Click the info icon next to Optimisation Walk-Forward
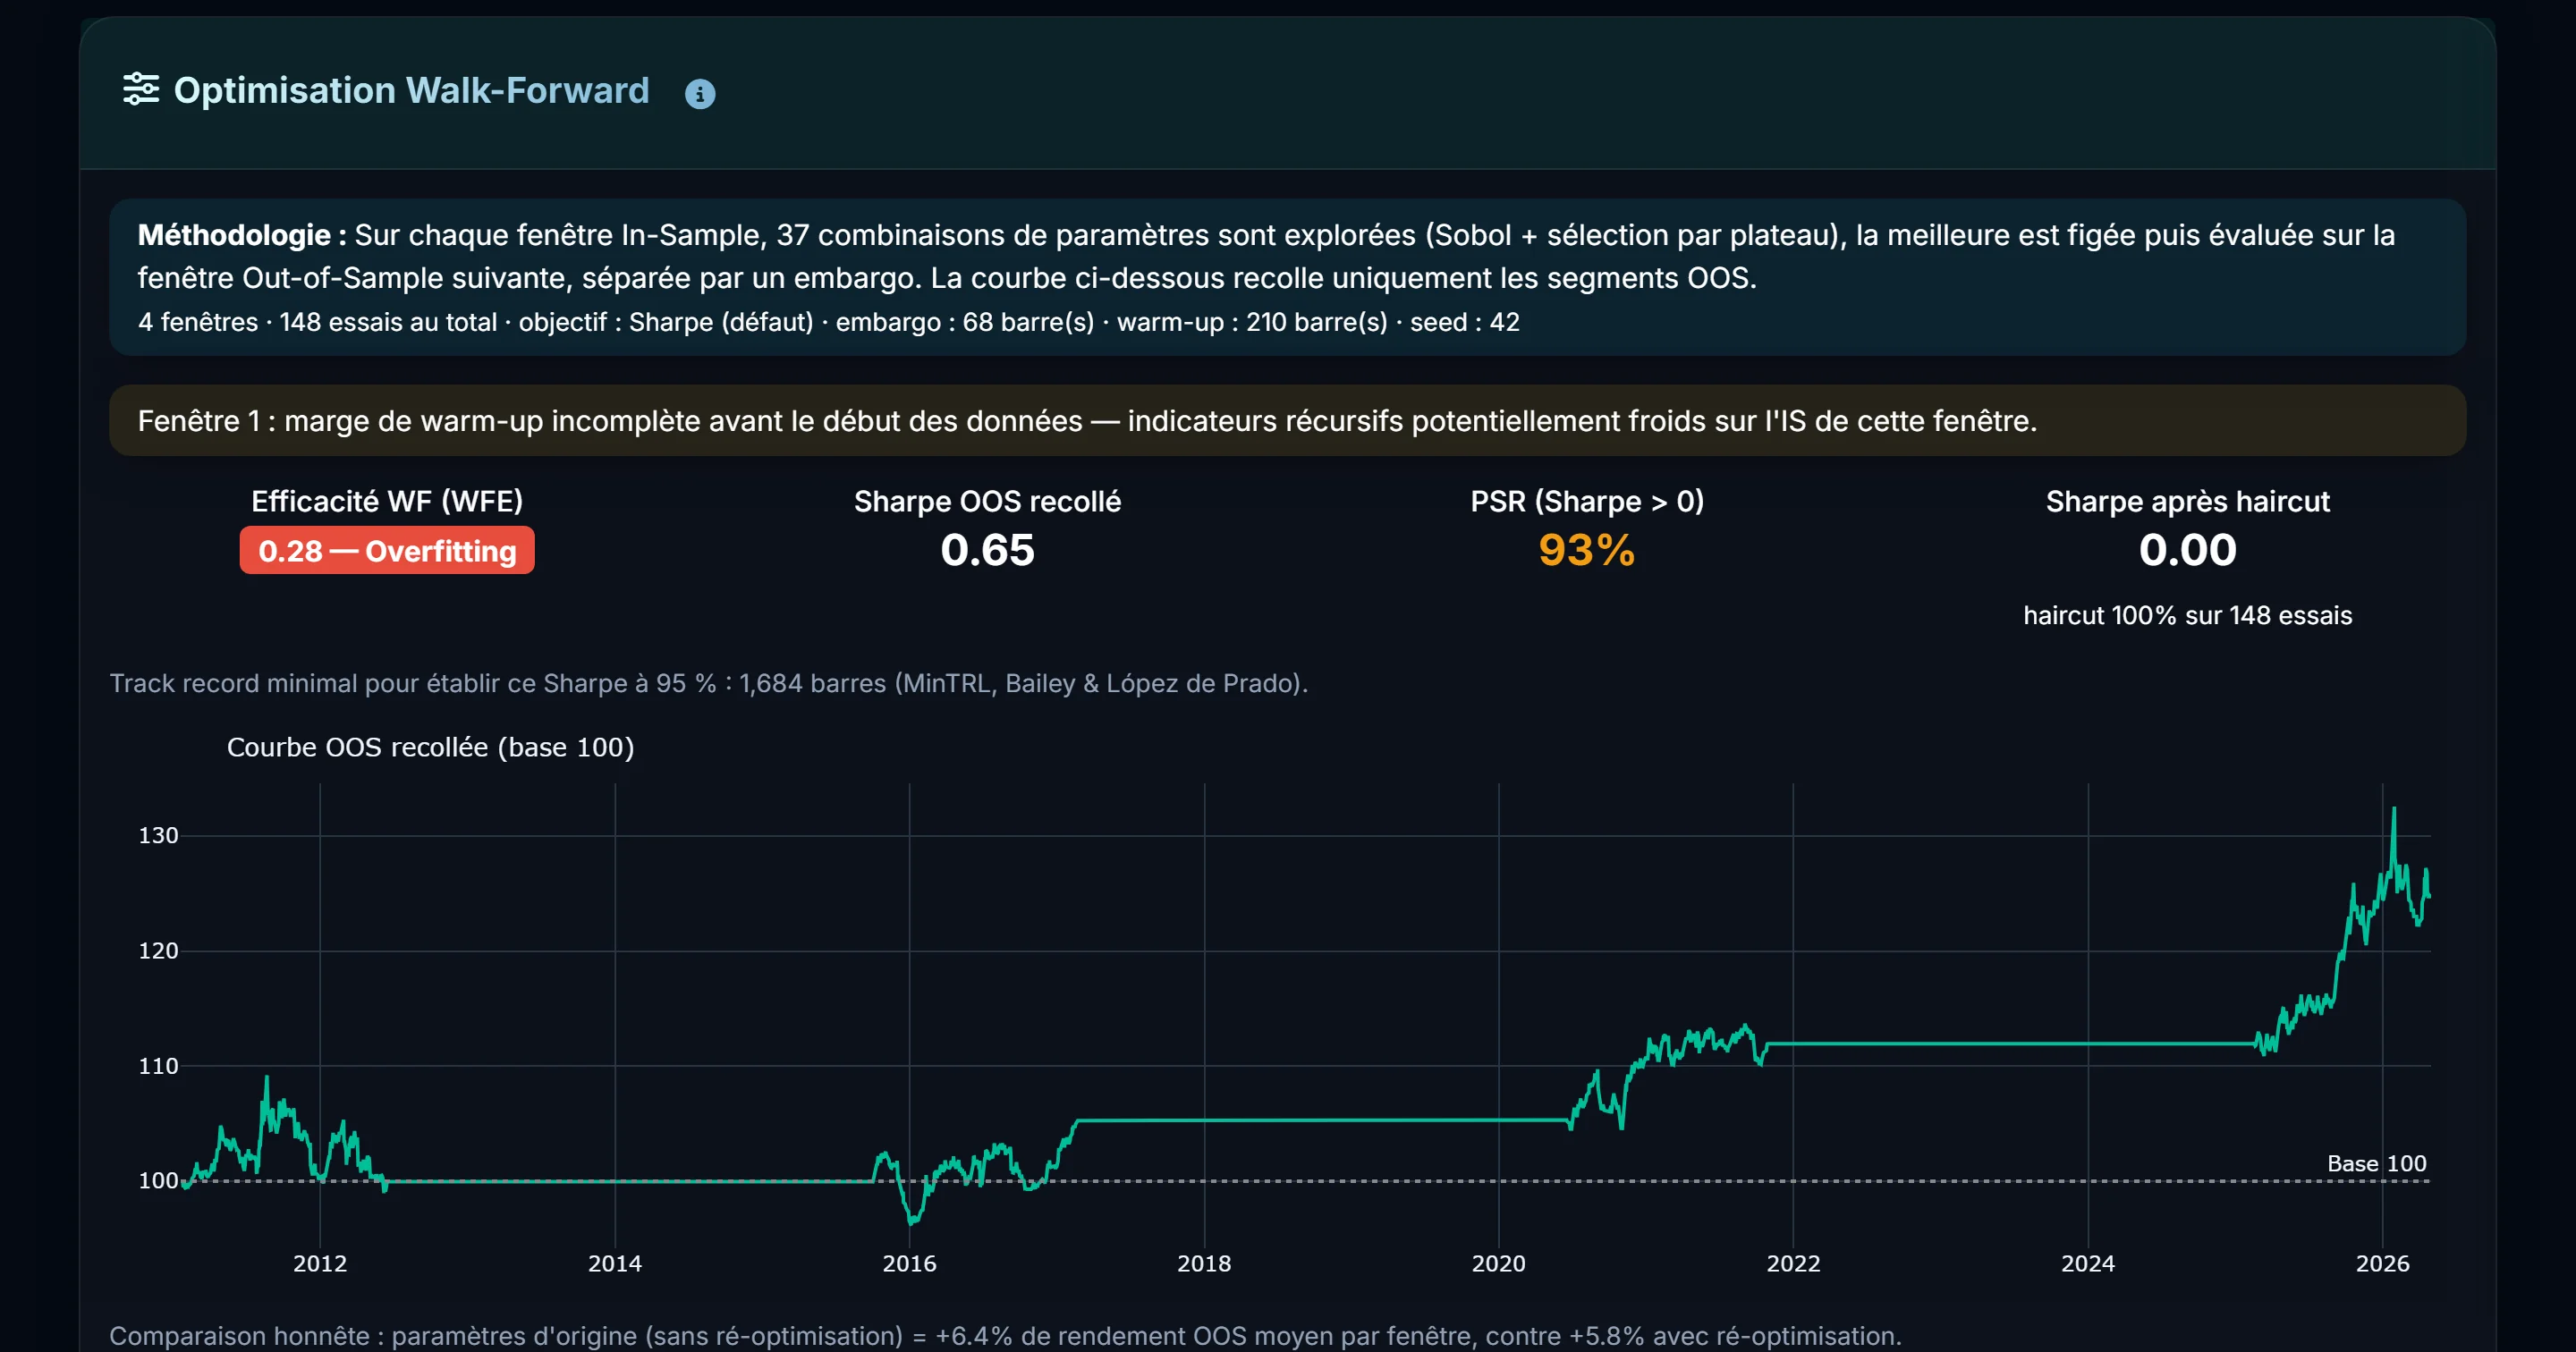 [x=699, y=94]
